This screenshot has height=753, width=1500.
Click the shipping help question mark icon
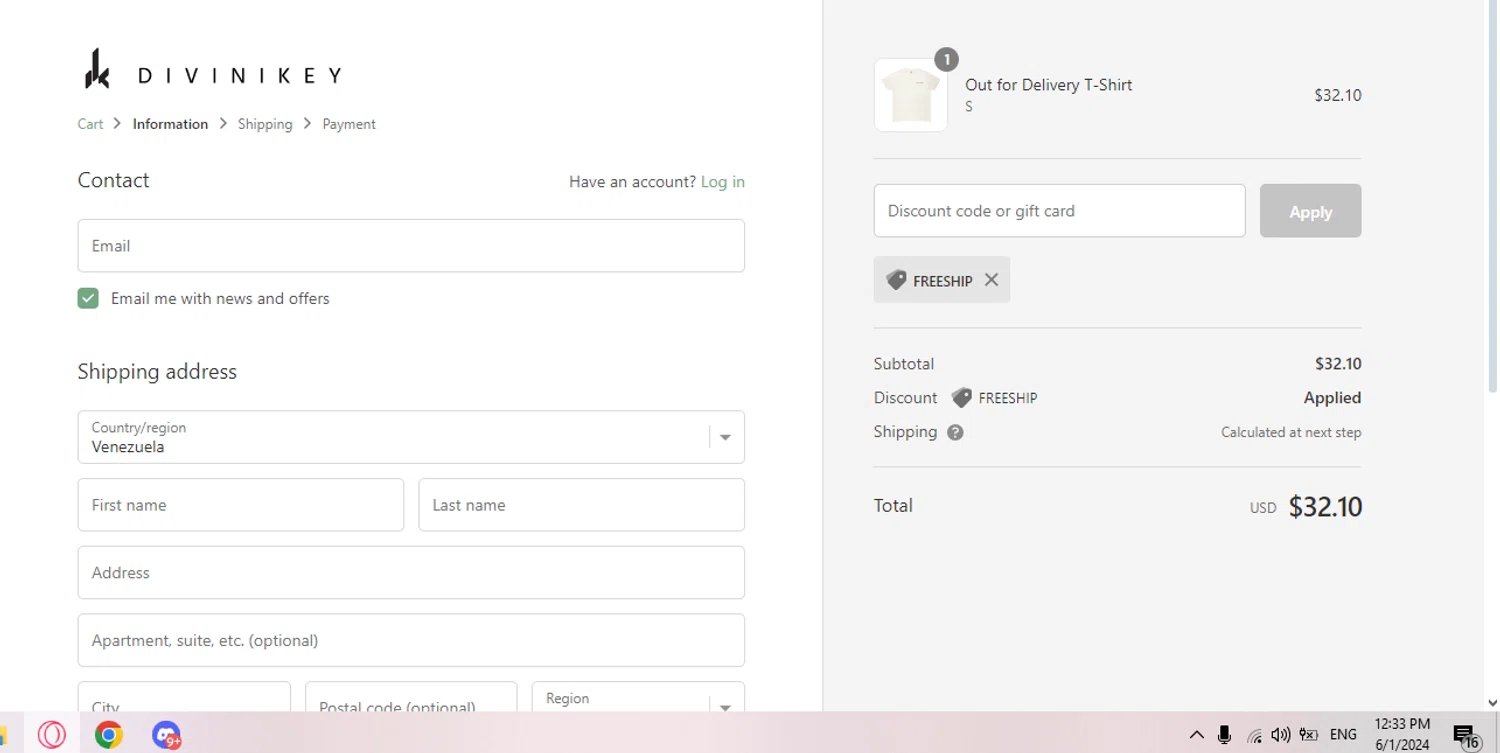(955, 433)
